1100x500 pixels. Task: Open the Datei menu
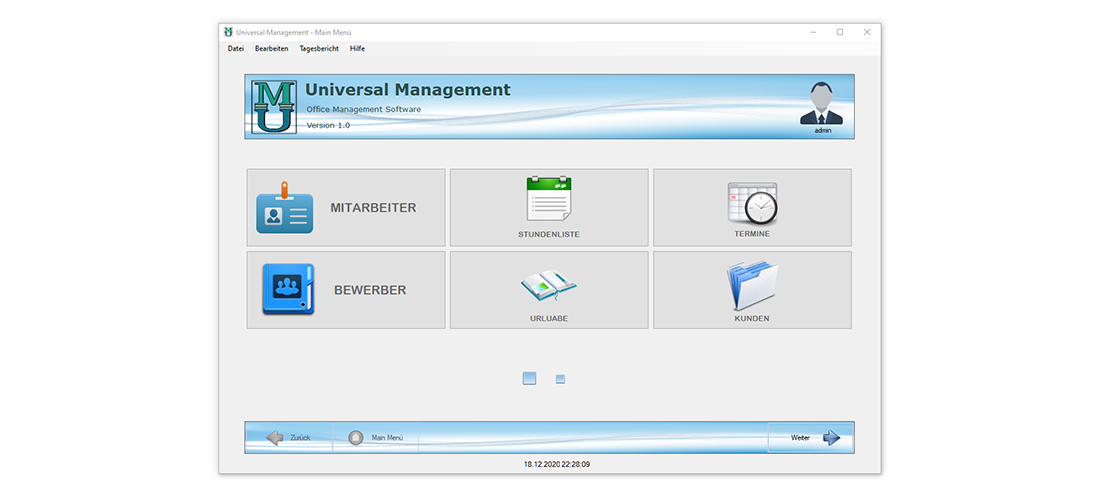point(236,49)
